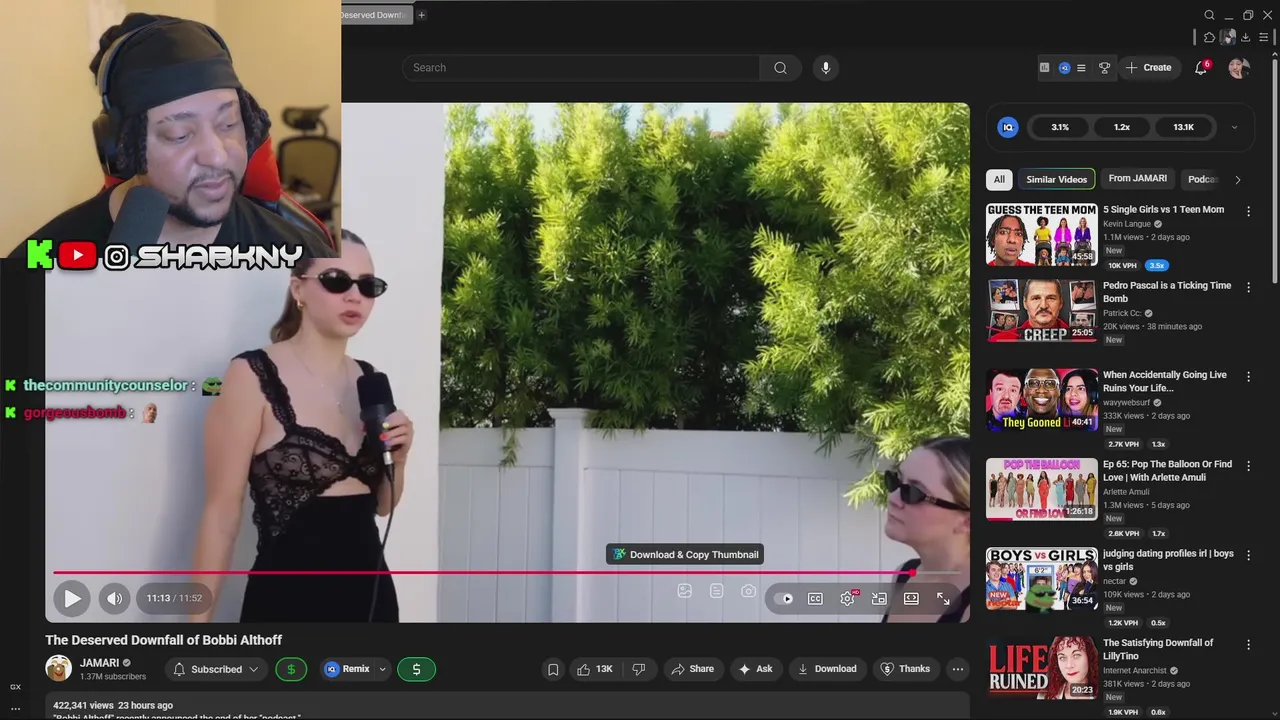The width and height of the screenshot is (1280, 720).
Task: Click the Share button
Action: [692, 669]
